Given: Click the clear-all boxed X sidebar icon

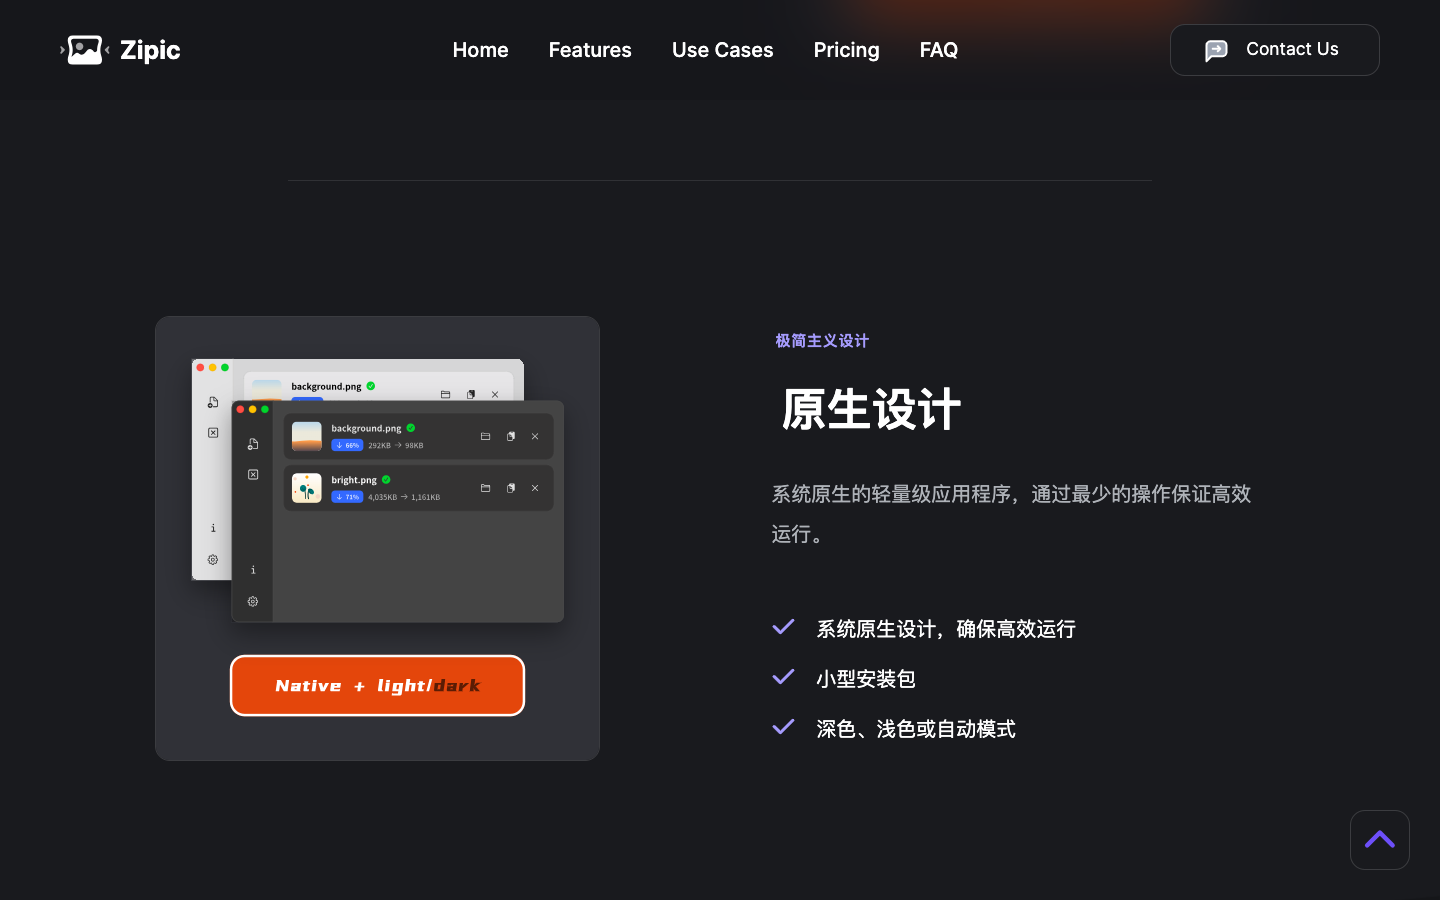Looking at the screenshot, I should [x=253, y=474].
